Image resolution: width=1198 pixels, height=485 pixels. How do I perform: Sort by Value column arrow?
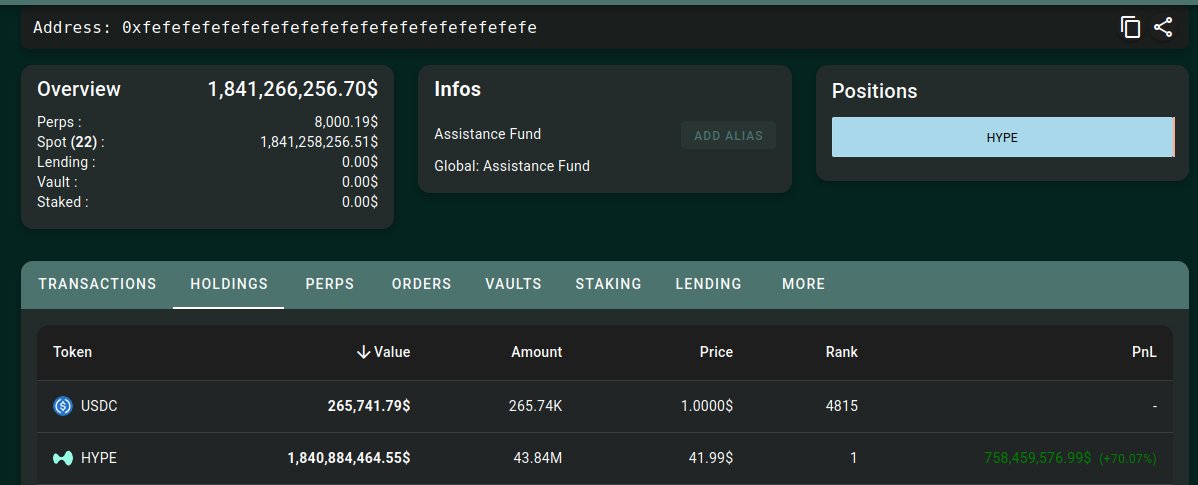tap(364, 352)
